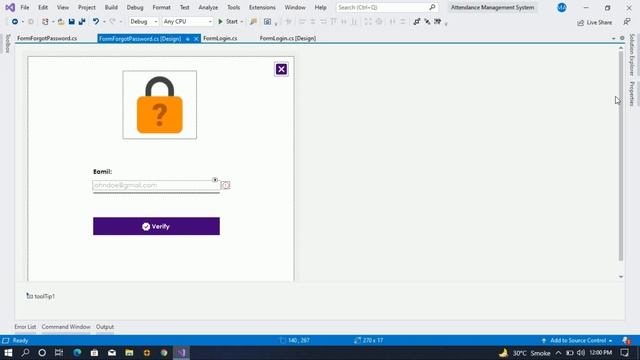Undo the last action

[x=96, y=22]
